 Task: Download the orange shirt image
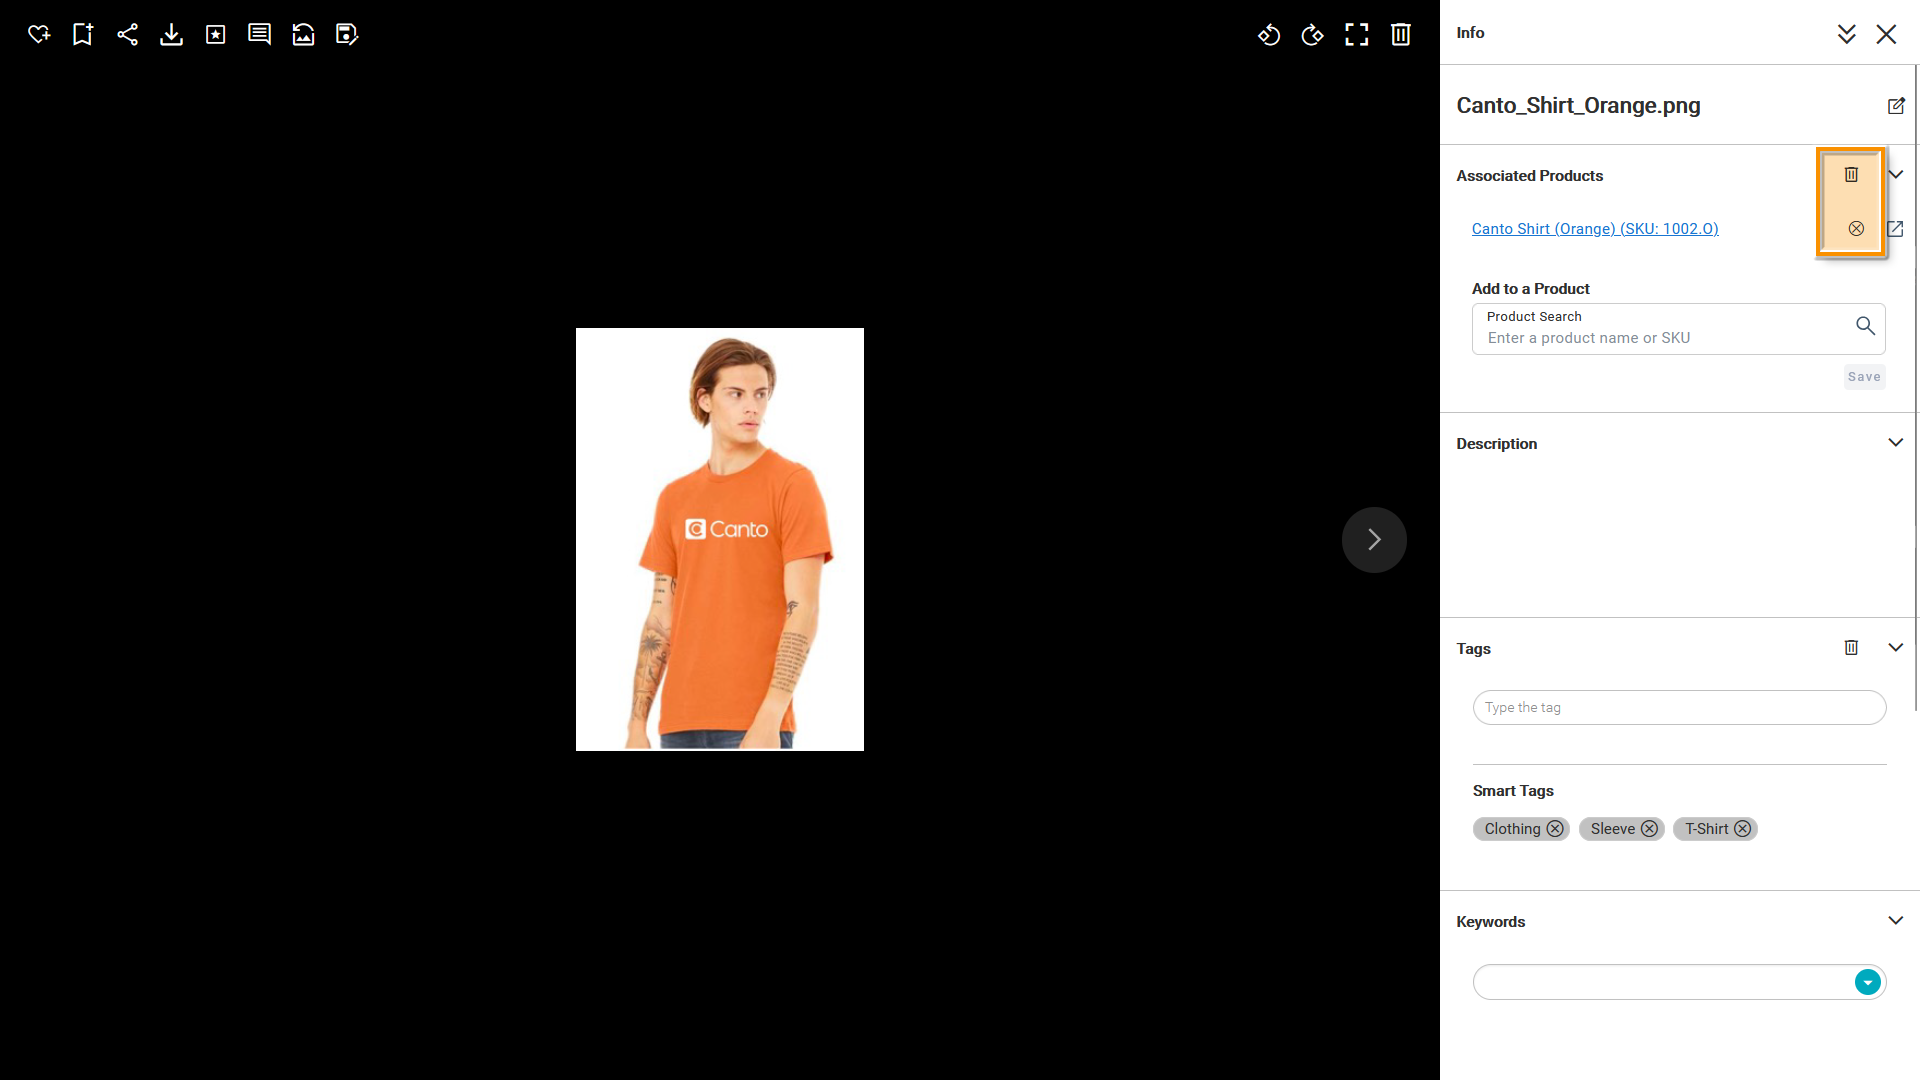[x=171, y=34]
